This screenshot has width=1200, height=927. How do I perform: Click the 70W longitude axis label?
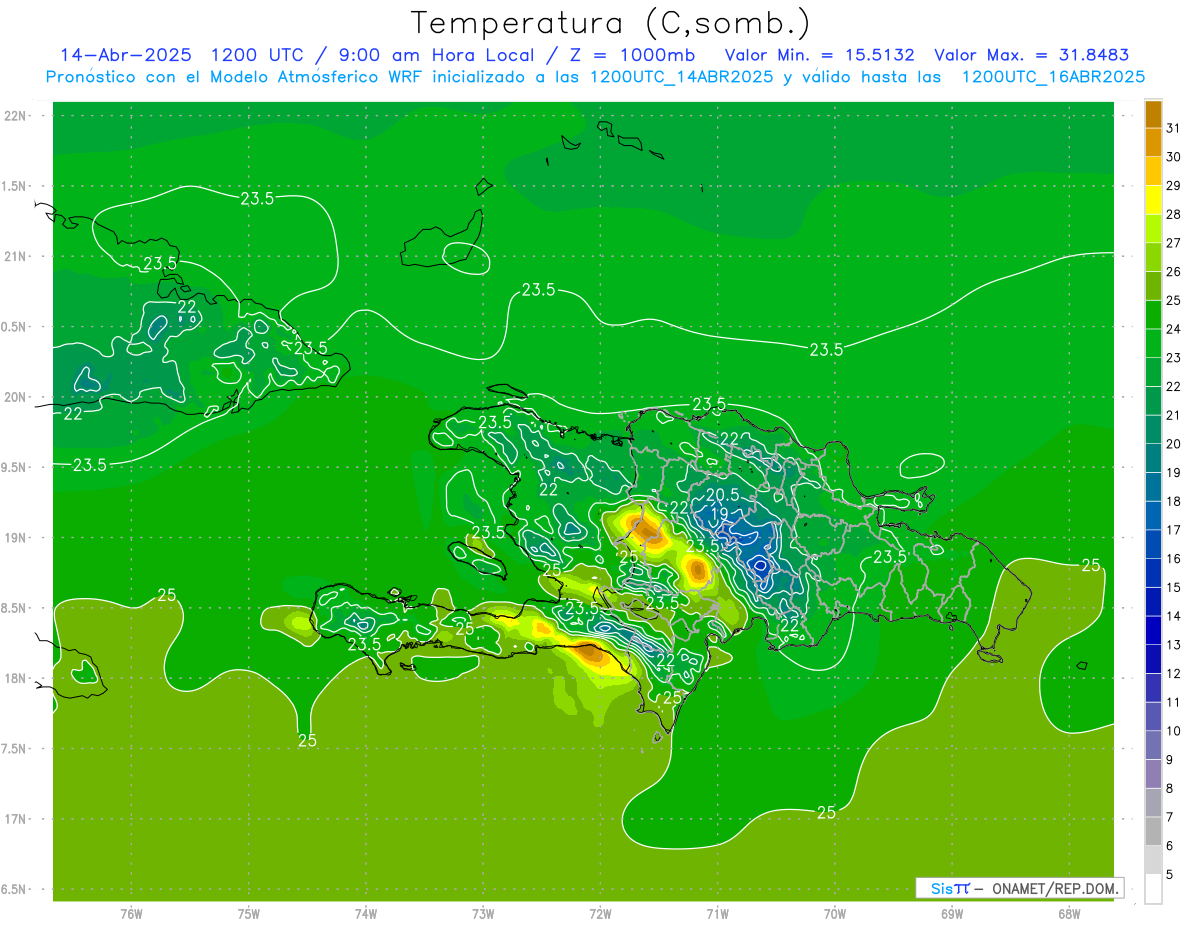(835, 913)
